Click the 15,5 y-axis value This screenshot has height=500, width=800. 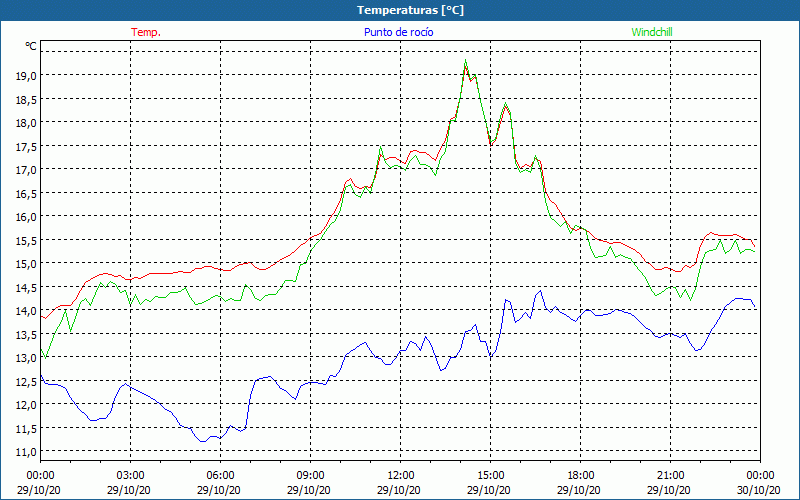click(x=26, y=240)
